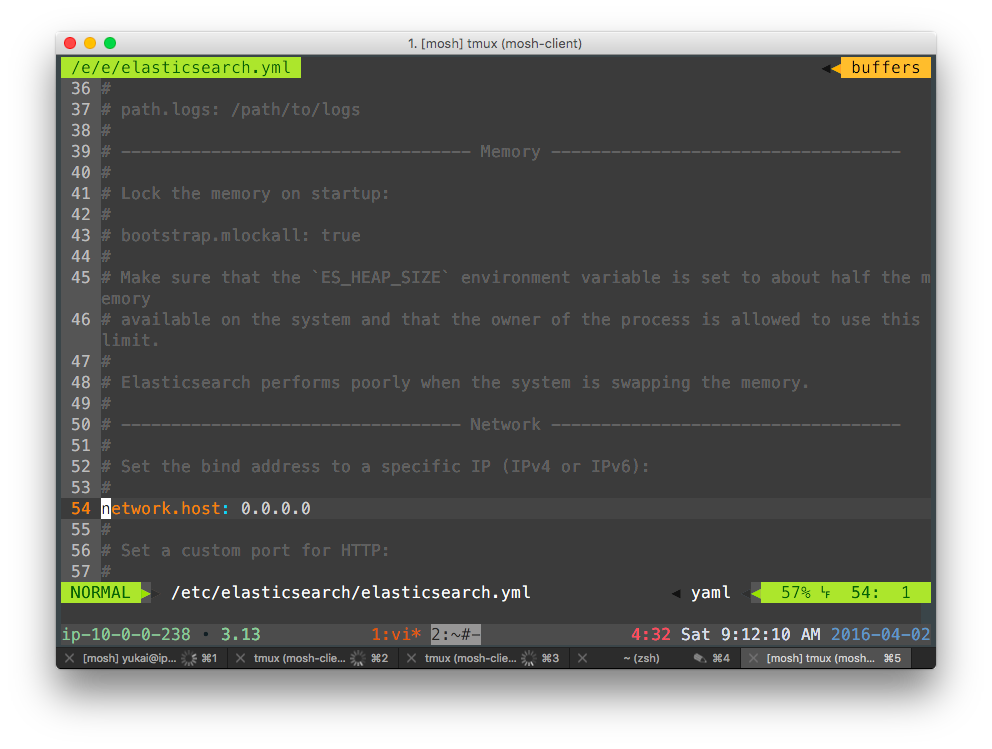Click the wrapped word 'emory' under line 45
992x749 pixels.
pos(126,299)
